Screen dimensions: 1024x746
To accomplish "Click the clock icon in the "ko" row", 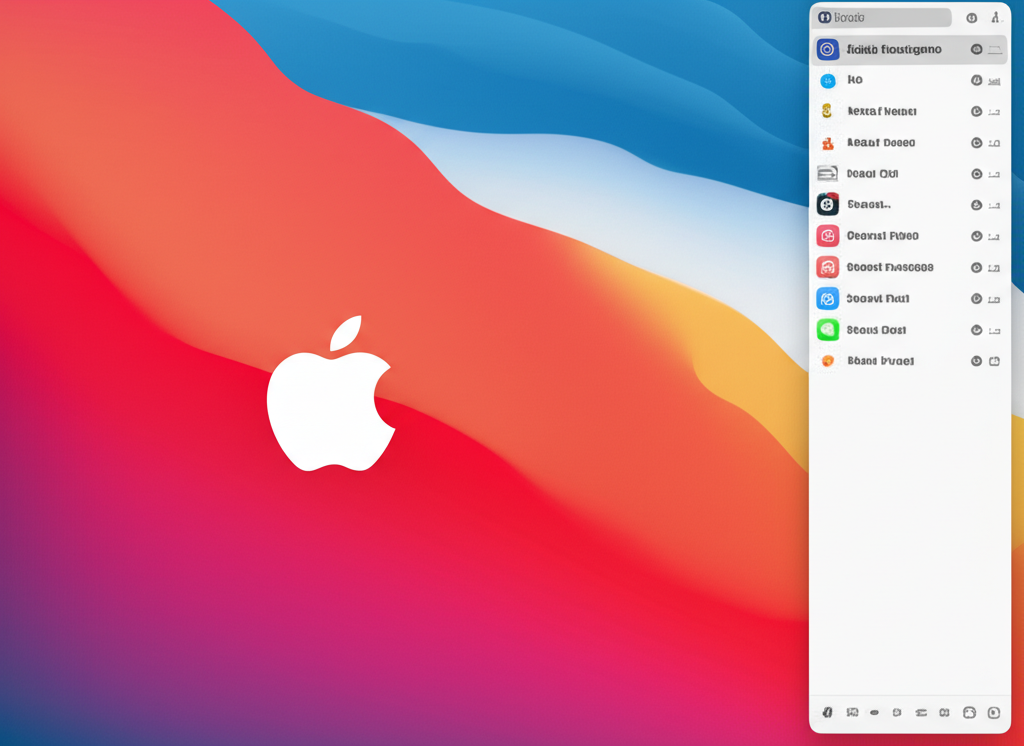I will tap(976, 80).
